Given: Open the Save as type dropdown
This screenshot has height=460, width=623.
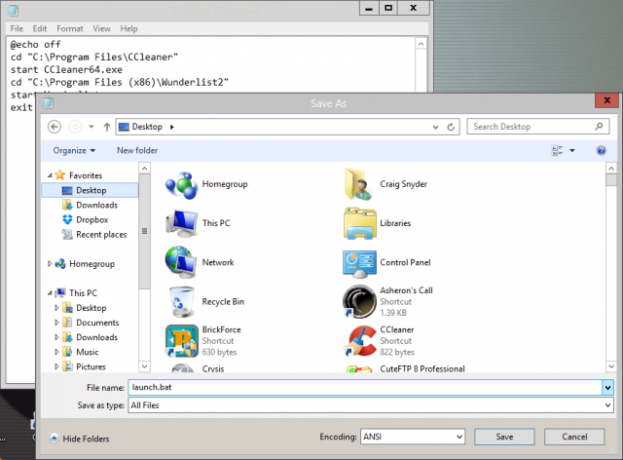Looking at the screenshot, I should [x=370, y=405].
